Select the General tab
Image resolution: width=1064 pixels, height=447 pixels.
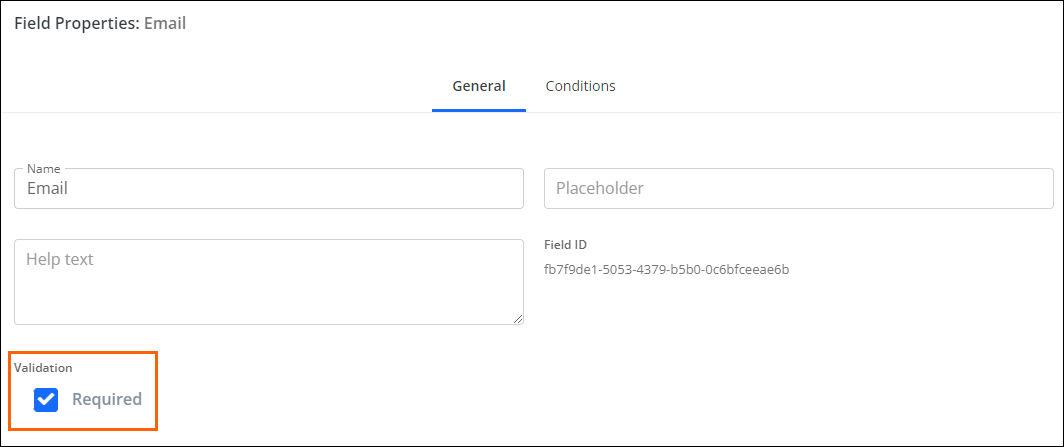point(479,86)
